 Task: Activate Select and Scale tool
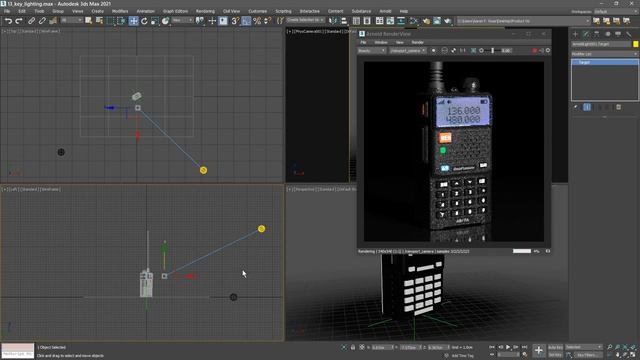(155, 21)
